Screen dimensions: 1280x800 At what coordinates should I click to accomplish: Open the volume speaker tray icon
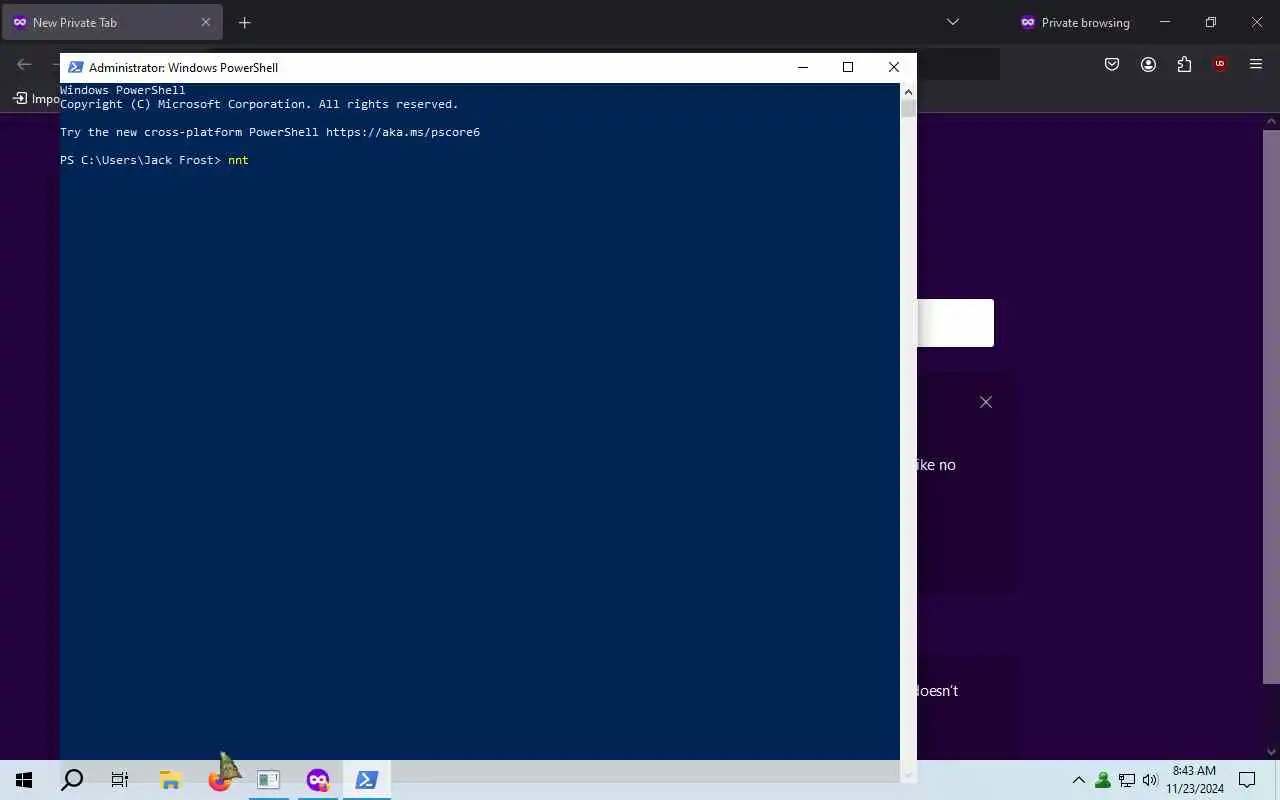coord(1150,780)
